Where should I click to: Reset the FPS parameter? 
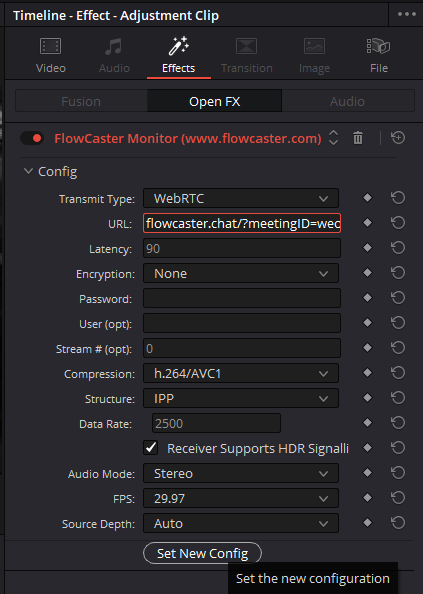[398, 498]
